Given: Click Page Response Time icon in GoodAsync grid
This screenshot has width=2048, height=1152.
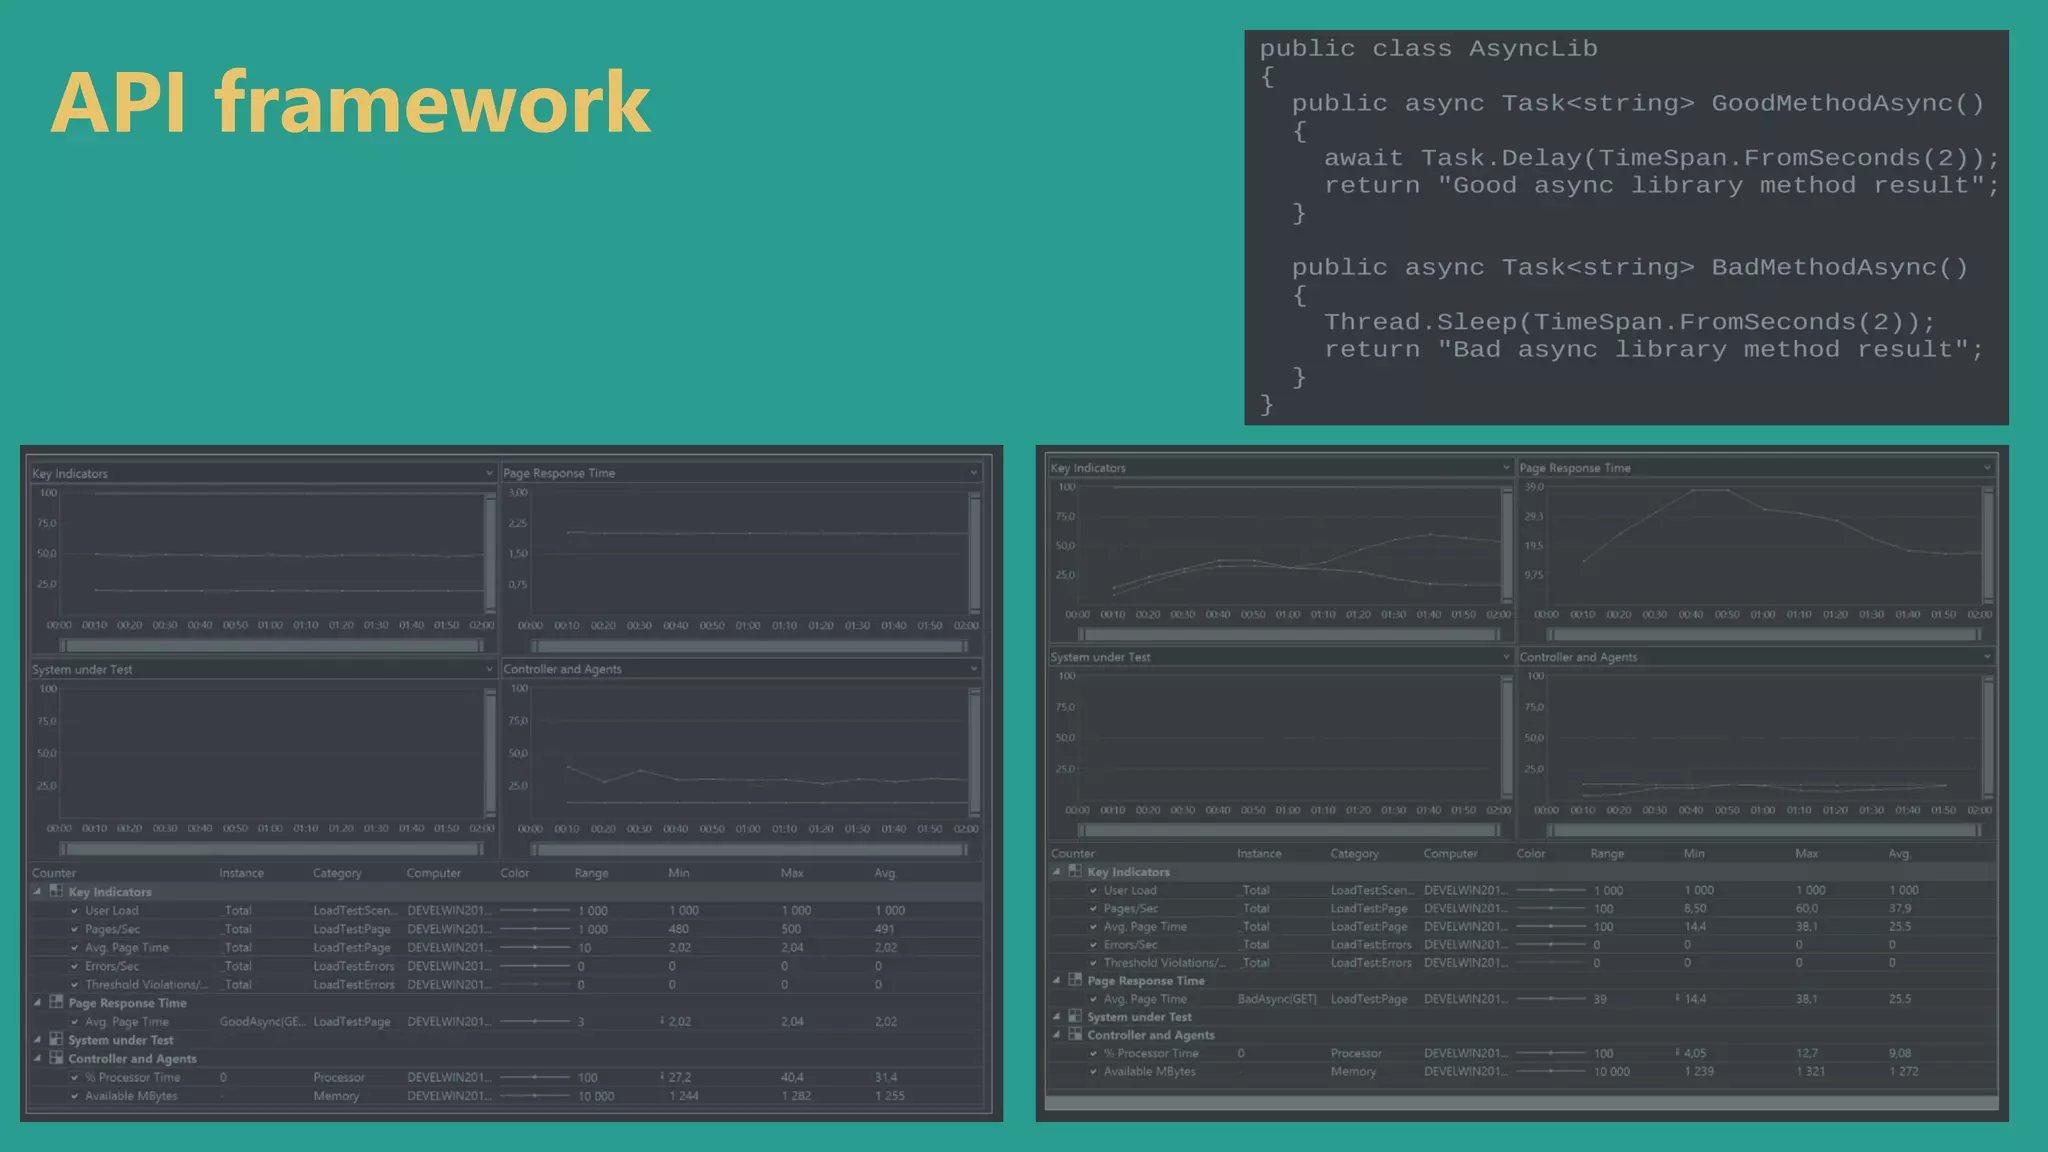Looking at the screenshot, I should pos(56,1002).
